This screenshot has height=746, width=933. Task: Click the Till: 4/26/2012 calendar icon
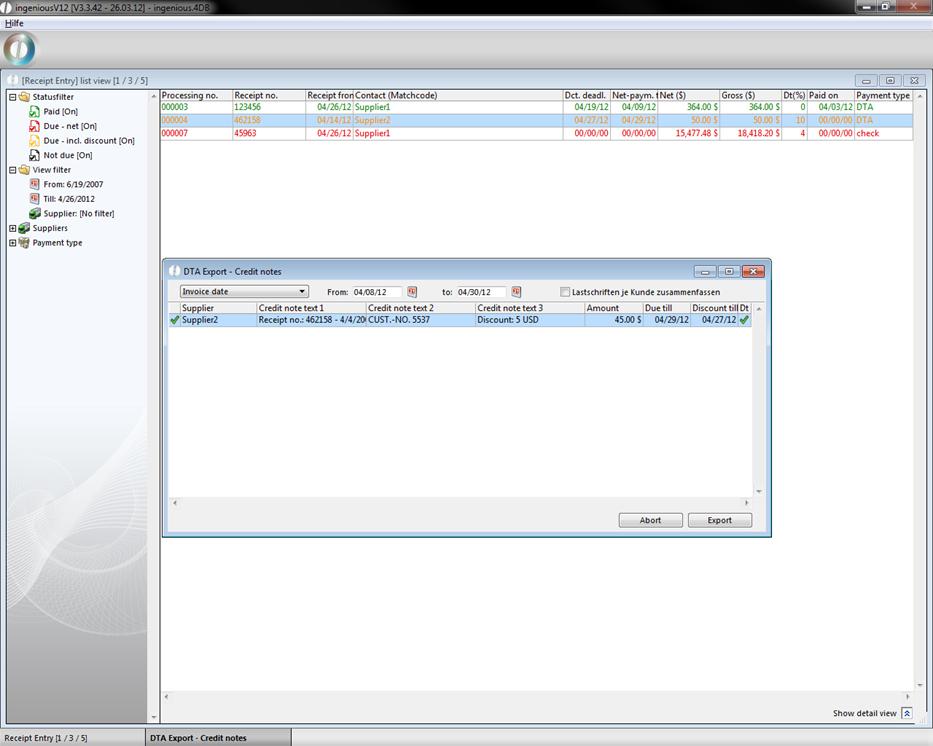(35, 199)
